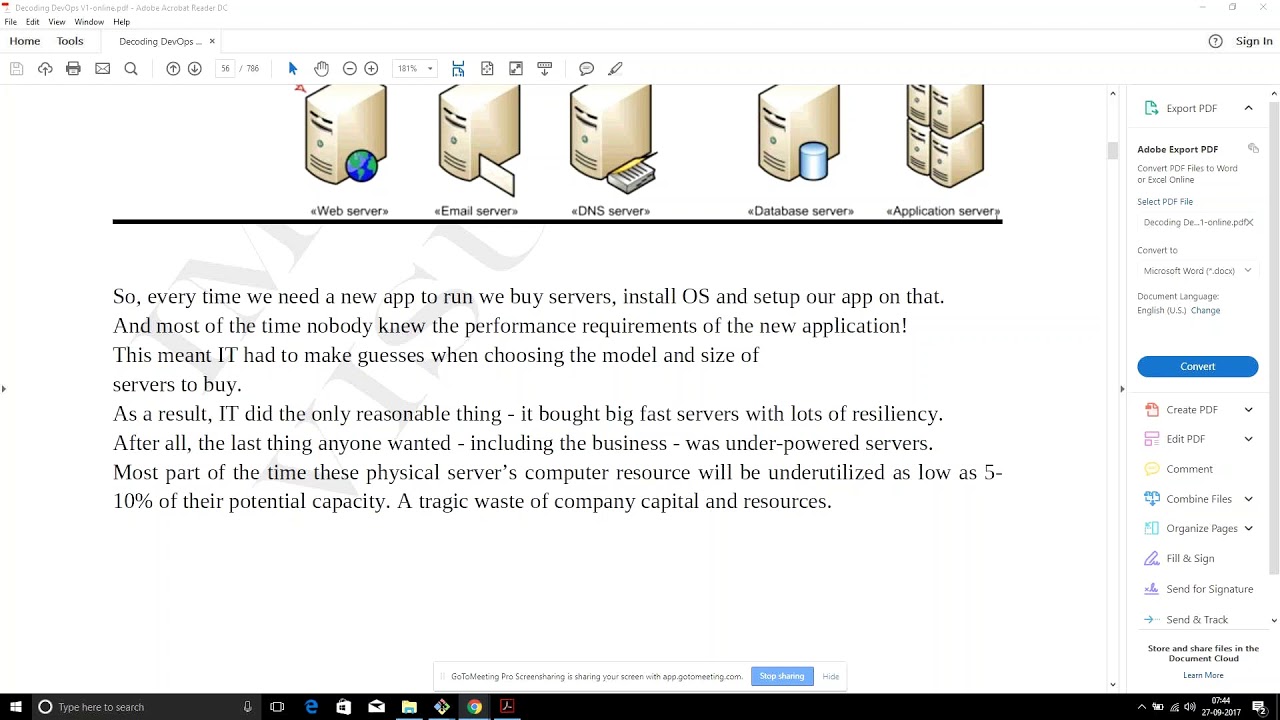Choose the selection arrow tool
Screen dimensions: 1280x720
coord(293,69)
